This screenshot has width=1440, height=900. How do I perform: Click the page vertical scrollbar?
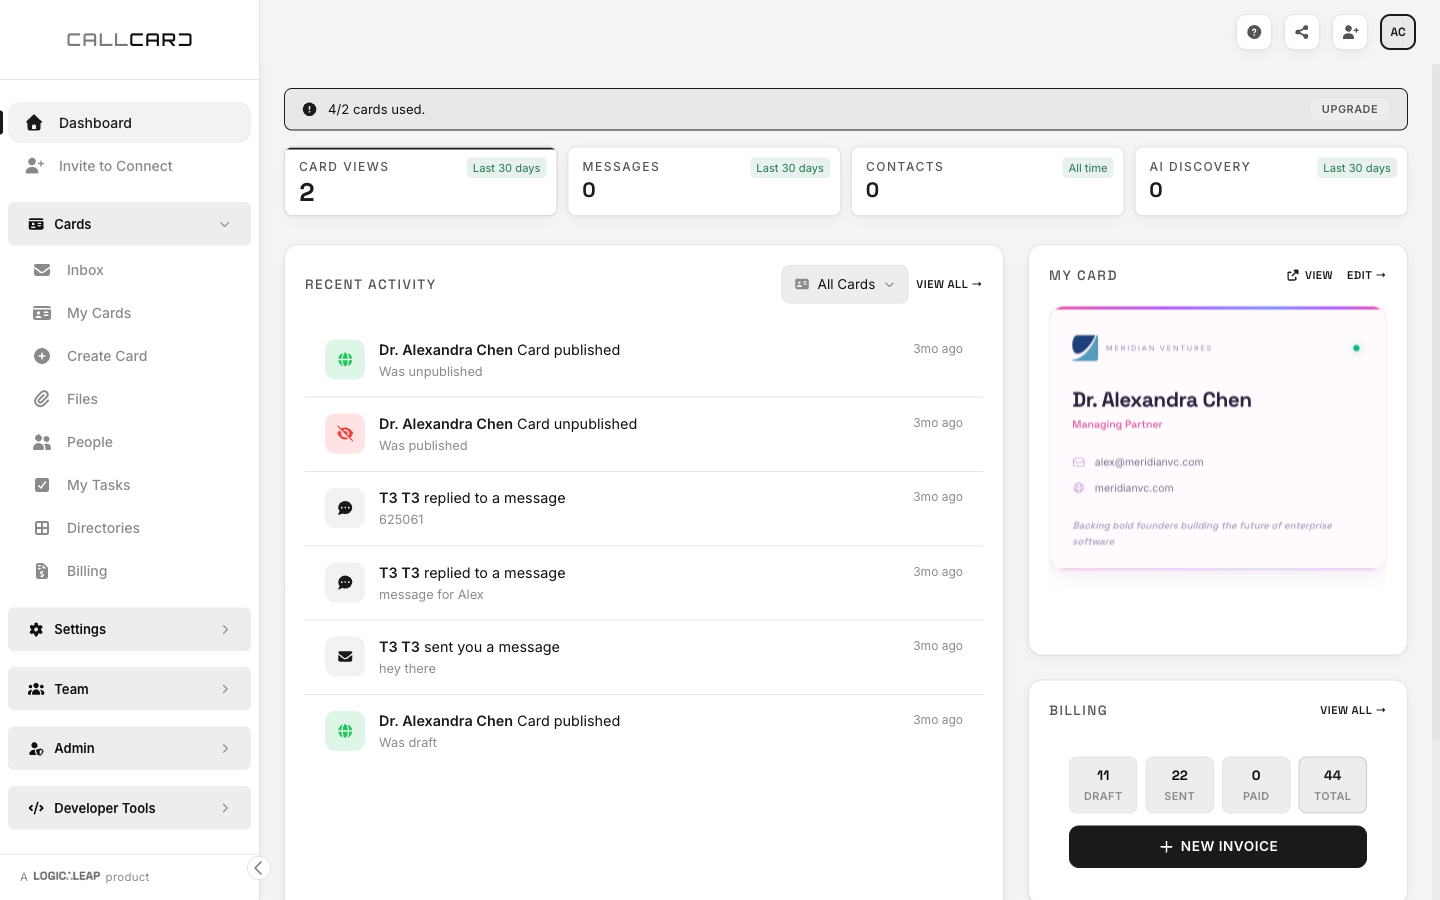[1436, 400]
